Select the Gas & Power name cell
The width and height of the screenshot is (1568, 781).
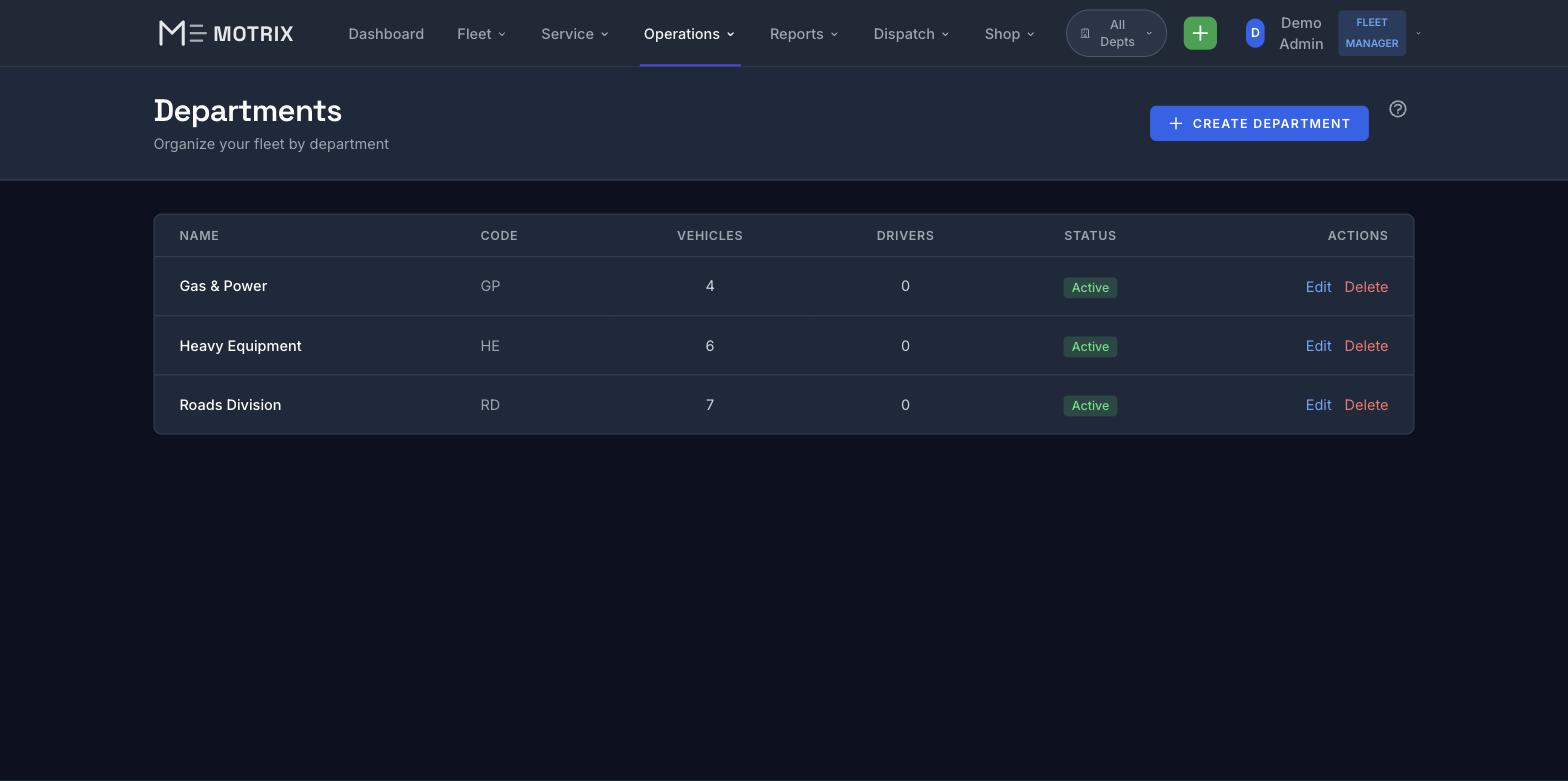[223, 286]
